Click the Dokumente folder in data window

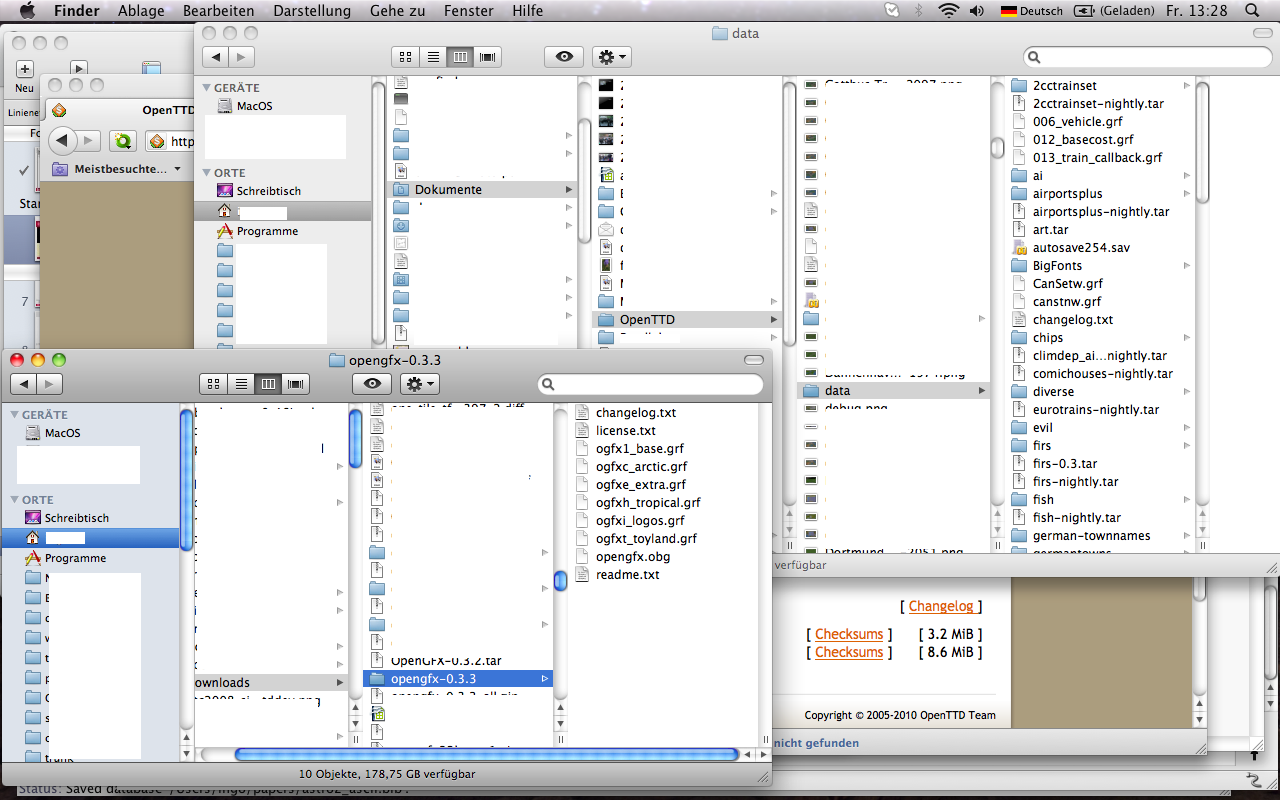point(483,190)
